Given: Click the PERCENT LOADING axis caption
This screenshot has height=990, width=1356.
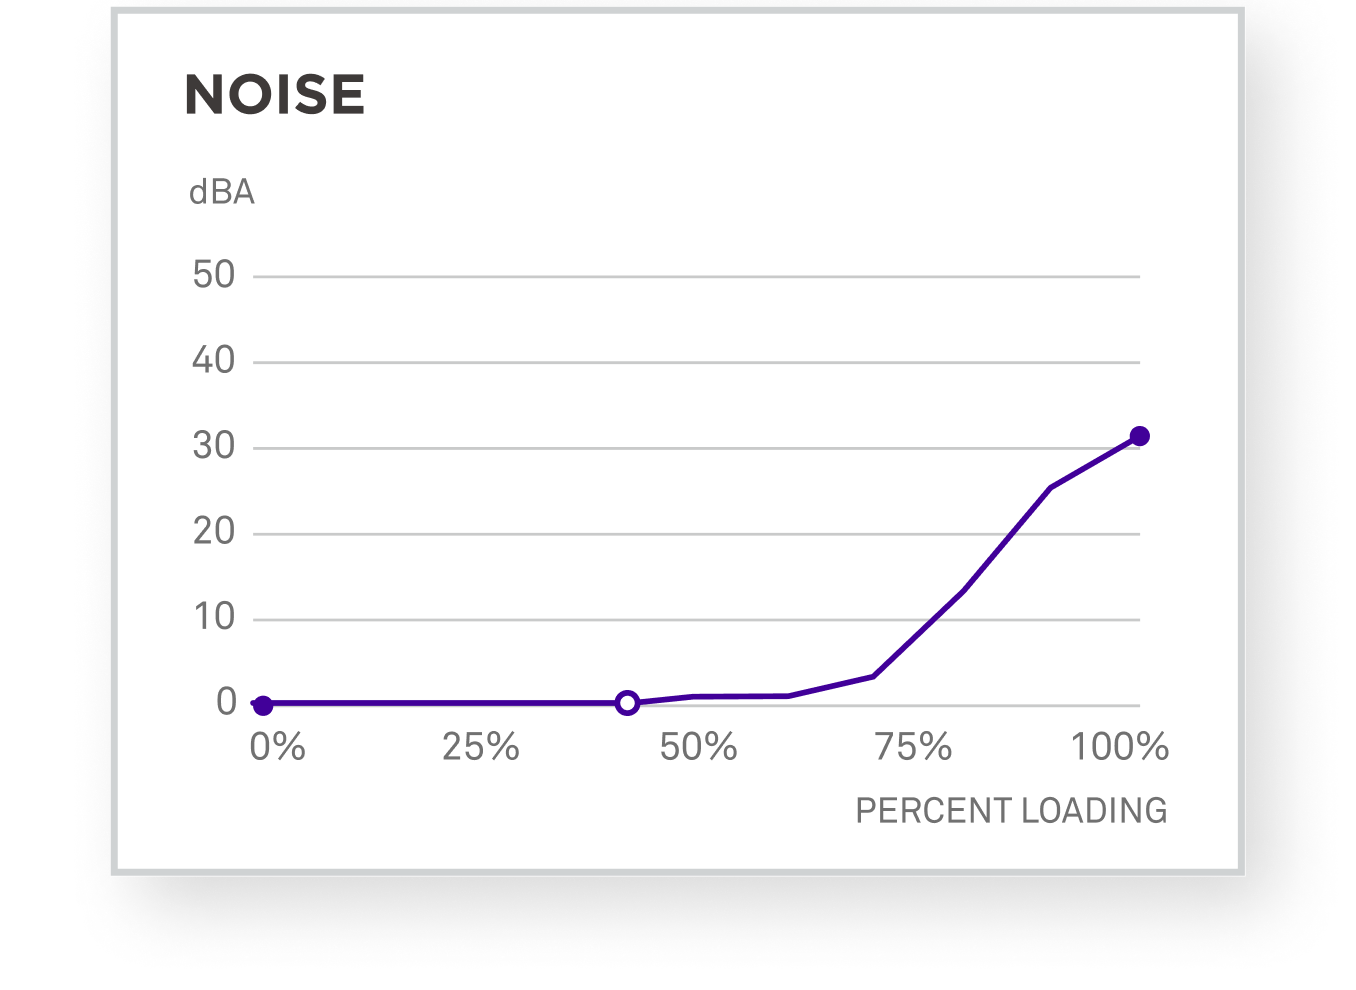Looking at the screenshot, I should [1011, 811].
